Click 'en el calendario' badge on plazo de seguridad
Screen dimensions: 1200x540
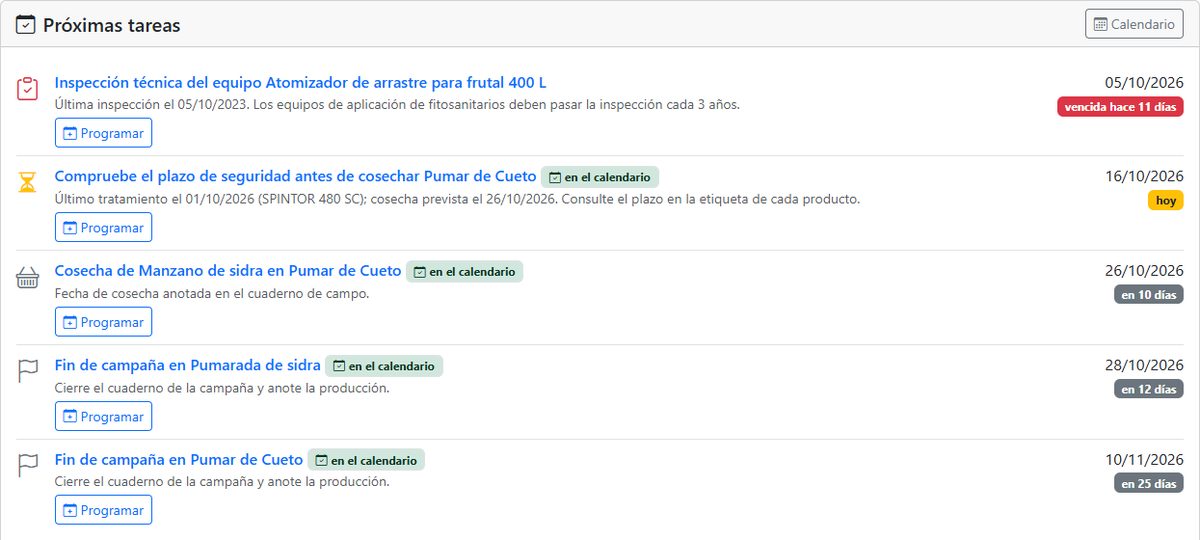[600, 177]
